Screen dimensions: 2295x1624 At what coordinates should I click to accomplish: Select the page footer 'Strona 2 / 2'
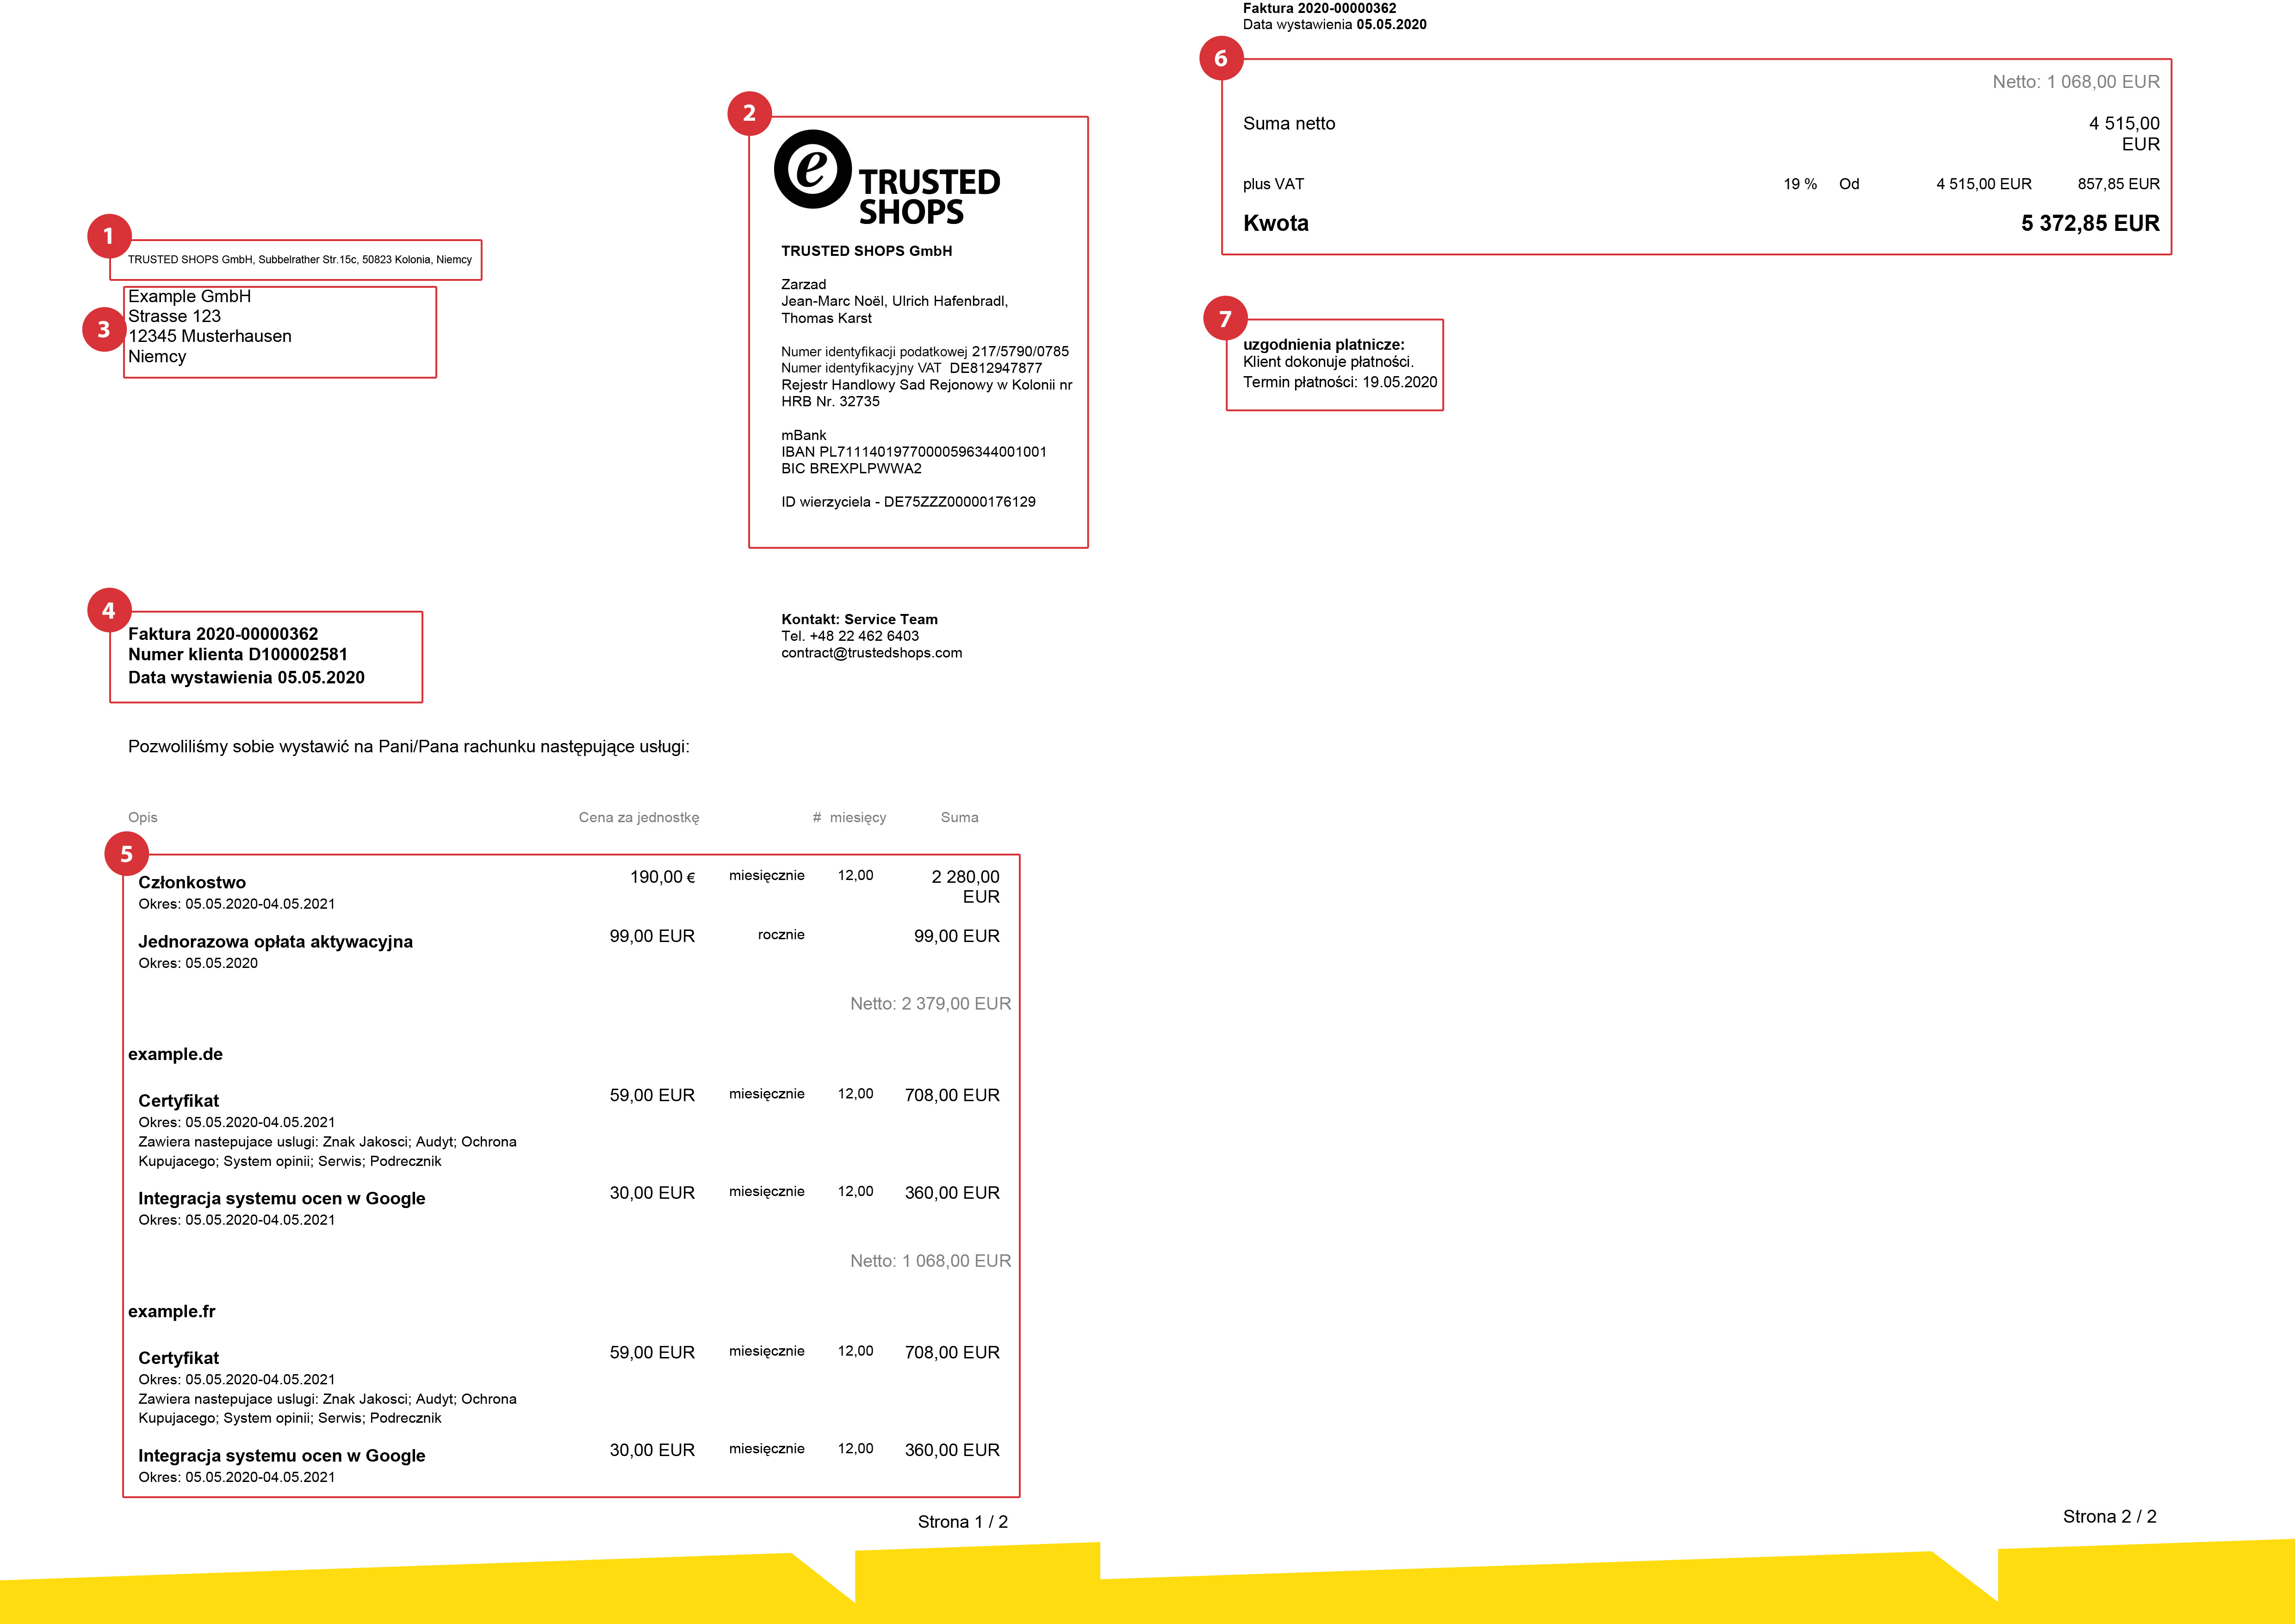(2109, 1517)
